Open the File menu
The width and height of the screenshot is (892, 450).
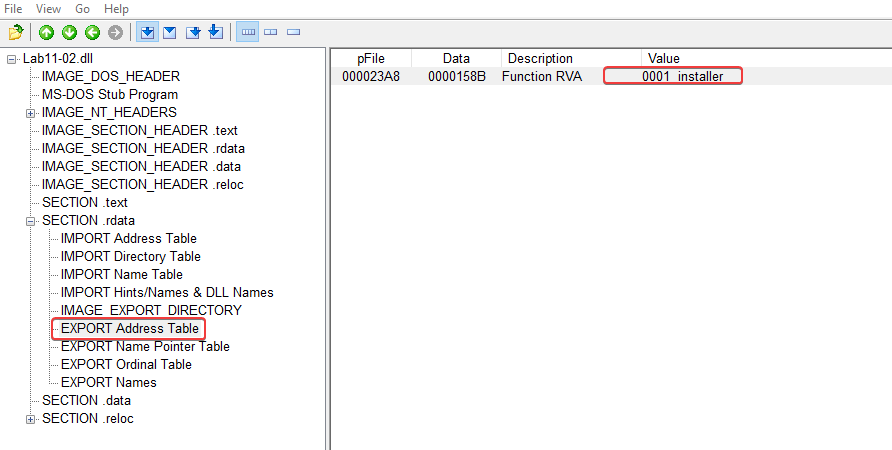(x=13, y=9)
